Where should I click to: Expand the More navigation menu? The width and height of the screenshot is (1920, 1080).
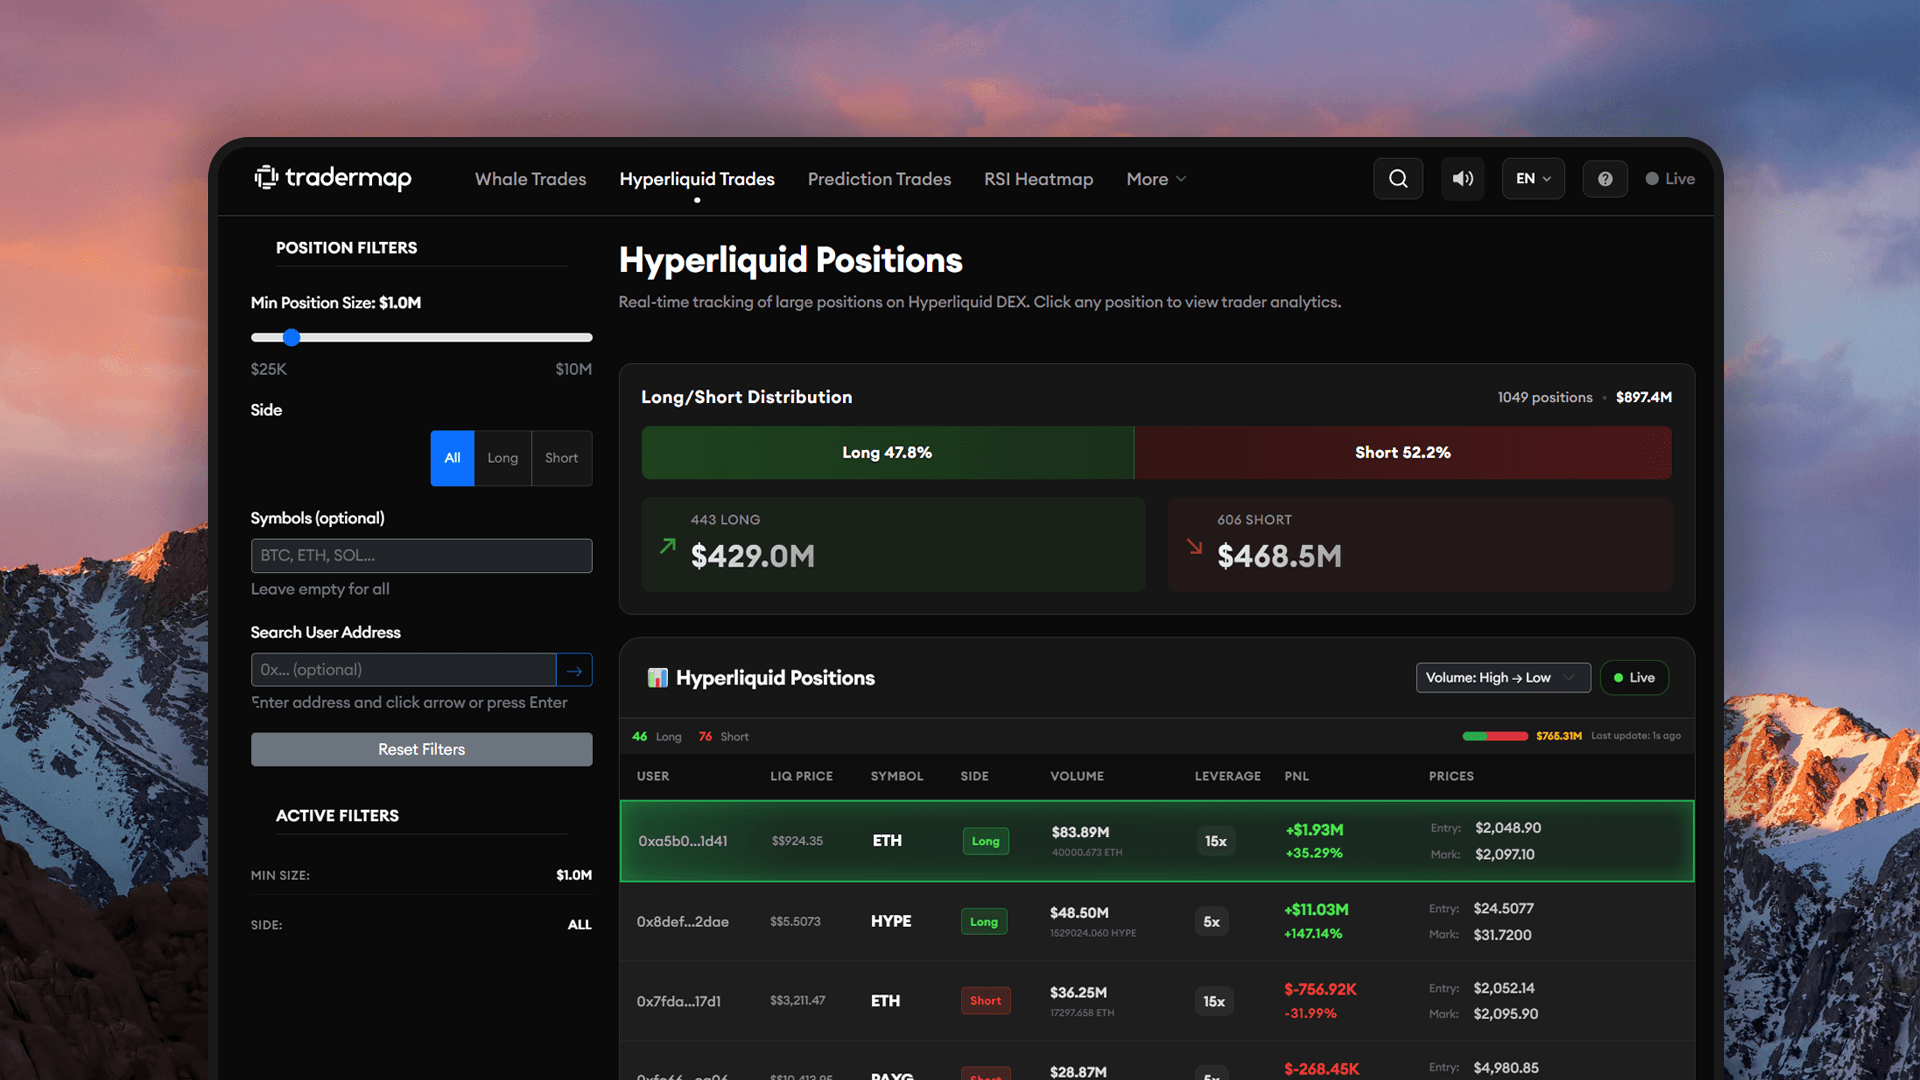point(1155,178)
